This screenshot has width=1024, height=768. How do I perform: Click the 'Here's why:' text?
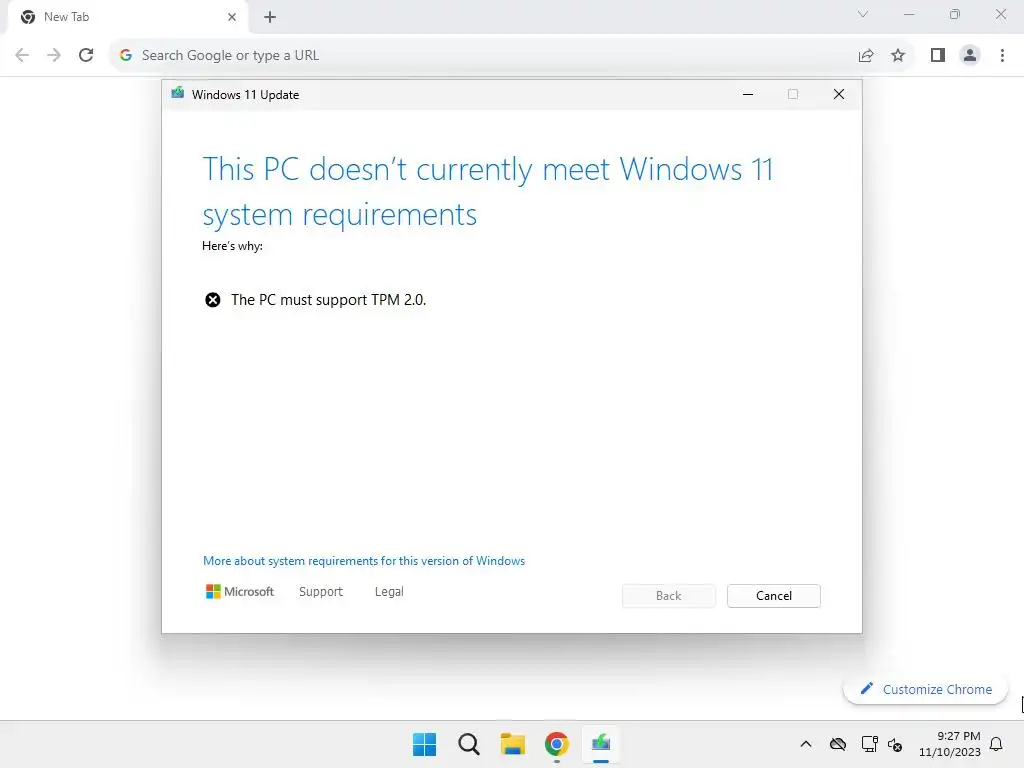232,246
